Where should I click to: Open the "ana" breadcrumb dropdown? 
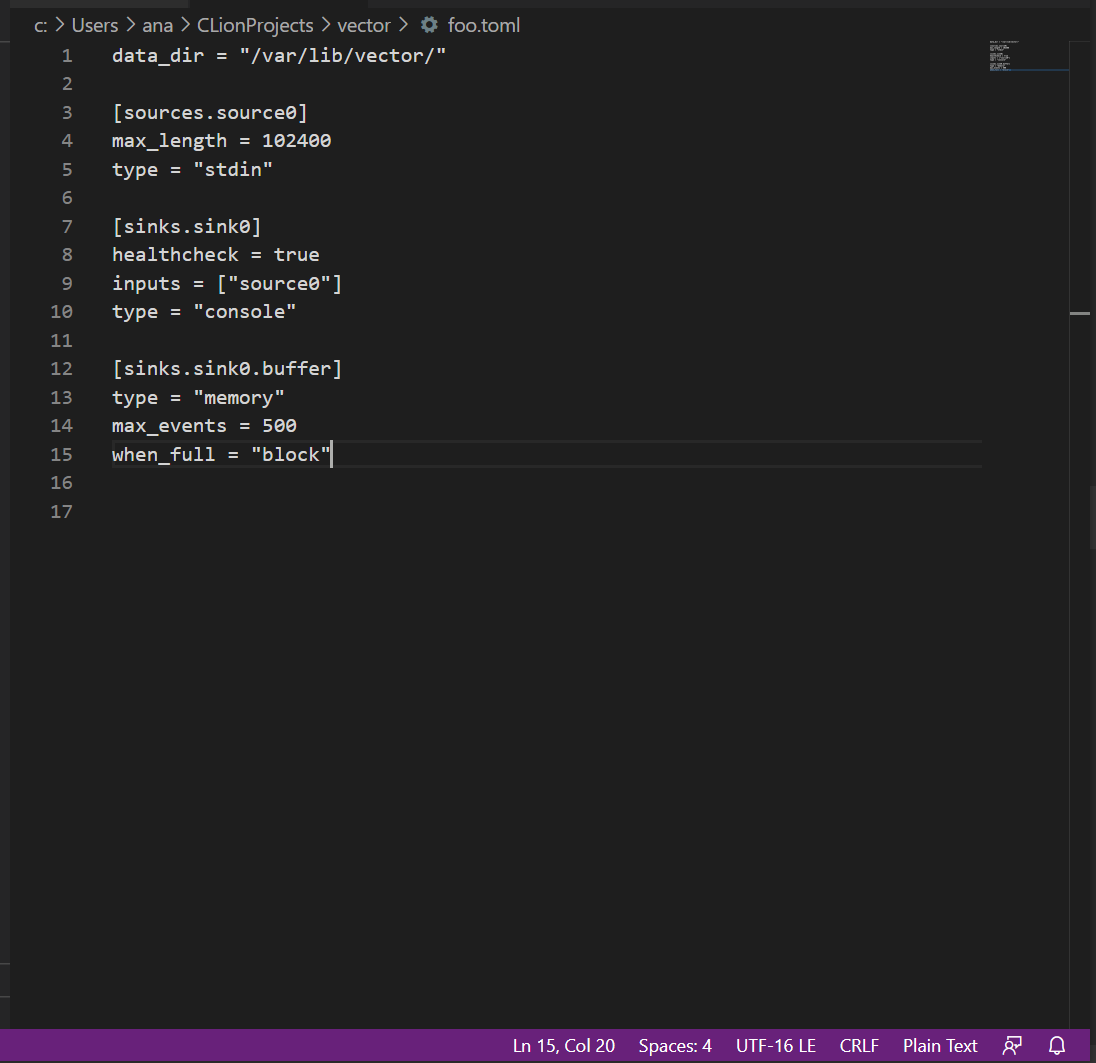(x=157, y=25)
